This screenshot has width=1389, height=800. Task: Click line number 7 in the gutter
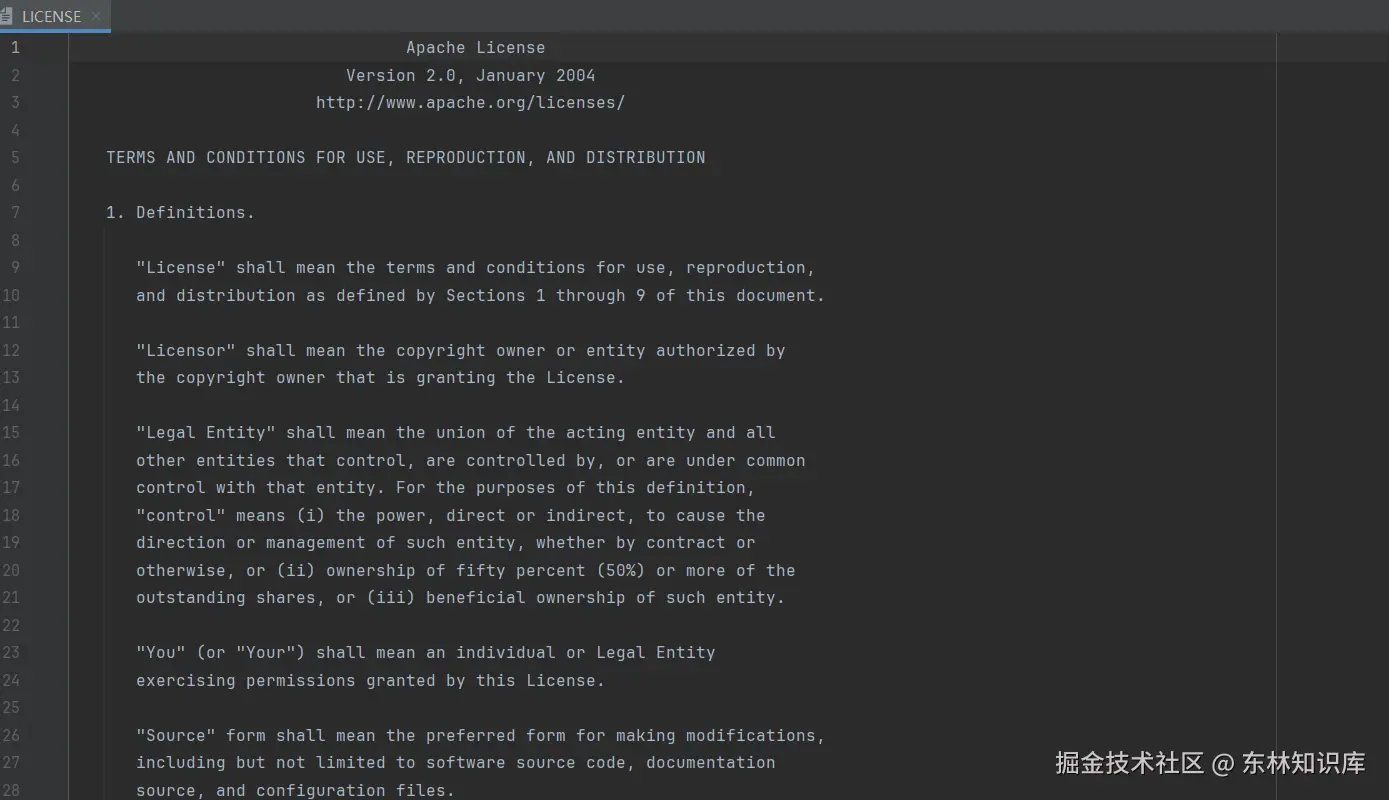(15, 212)
